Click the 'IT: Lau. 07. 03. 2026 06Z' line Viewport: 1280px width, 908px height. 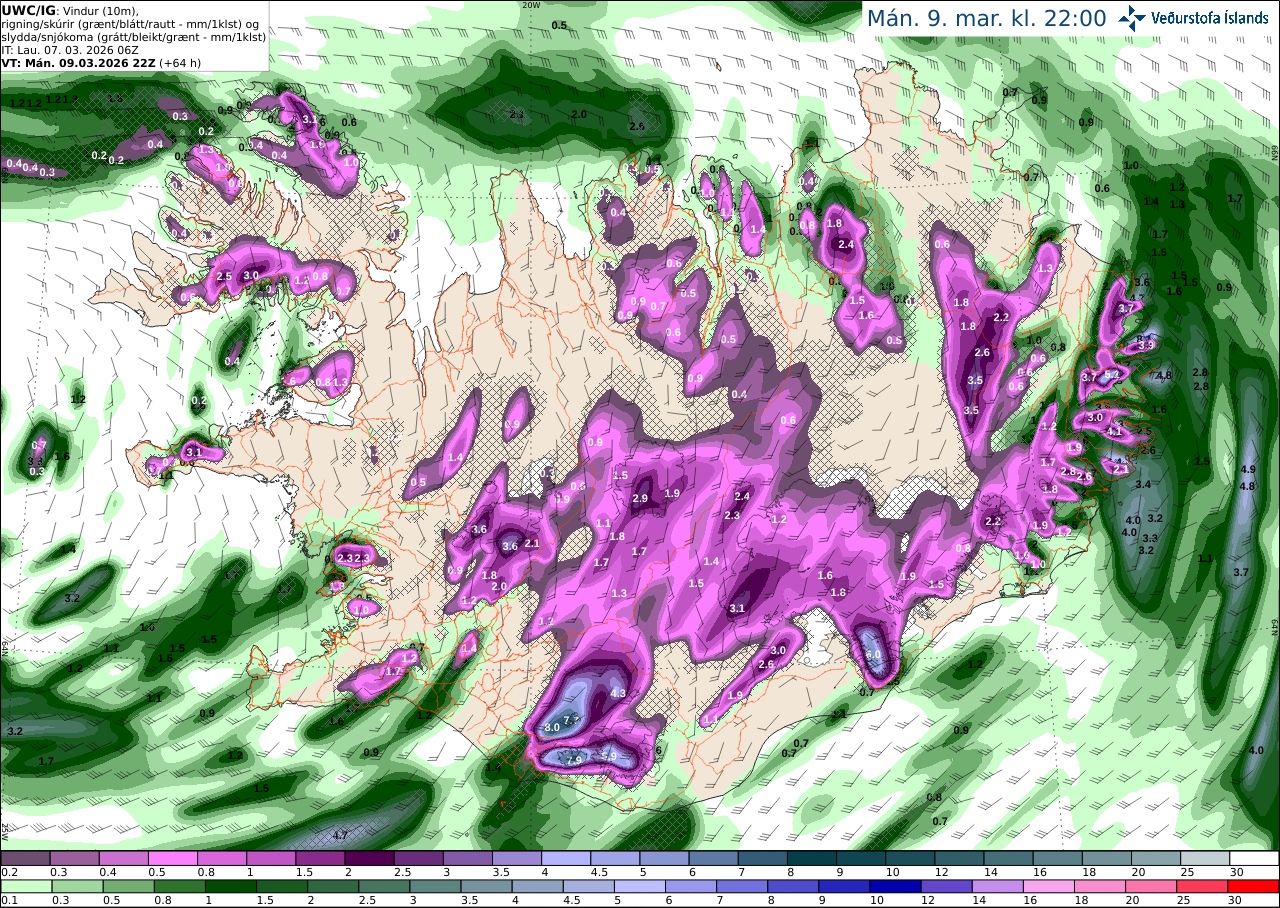pos(70,49)
